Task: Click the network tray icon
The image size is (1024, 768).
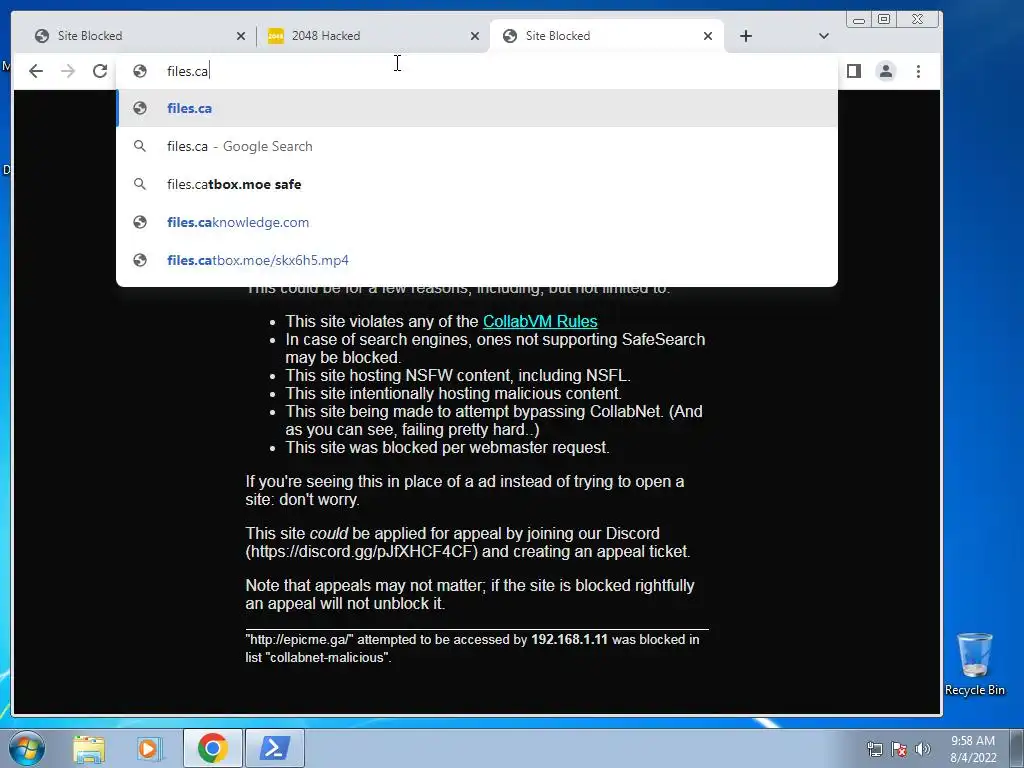Action: click(874, 749)
